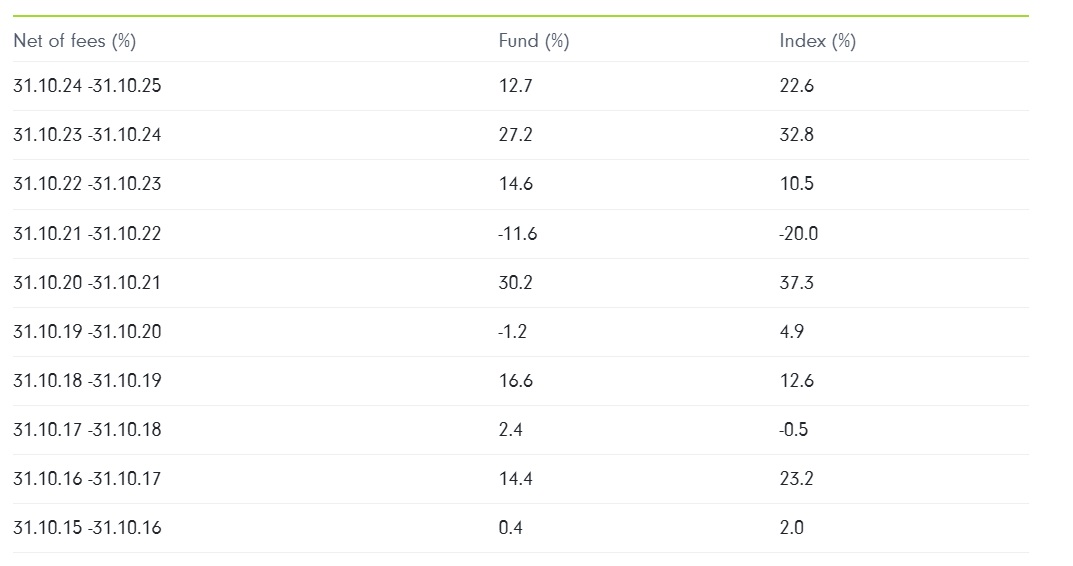Click the index return 37.3
Image resolution: width=1073 pixels, height=566 pixels.
pos(796,283)
